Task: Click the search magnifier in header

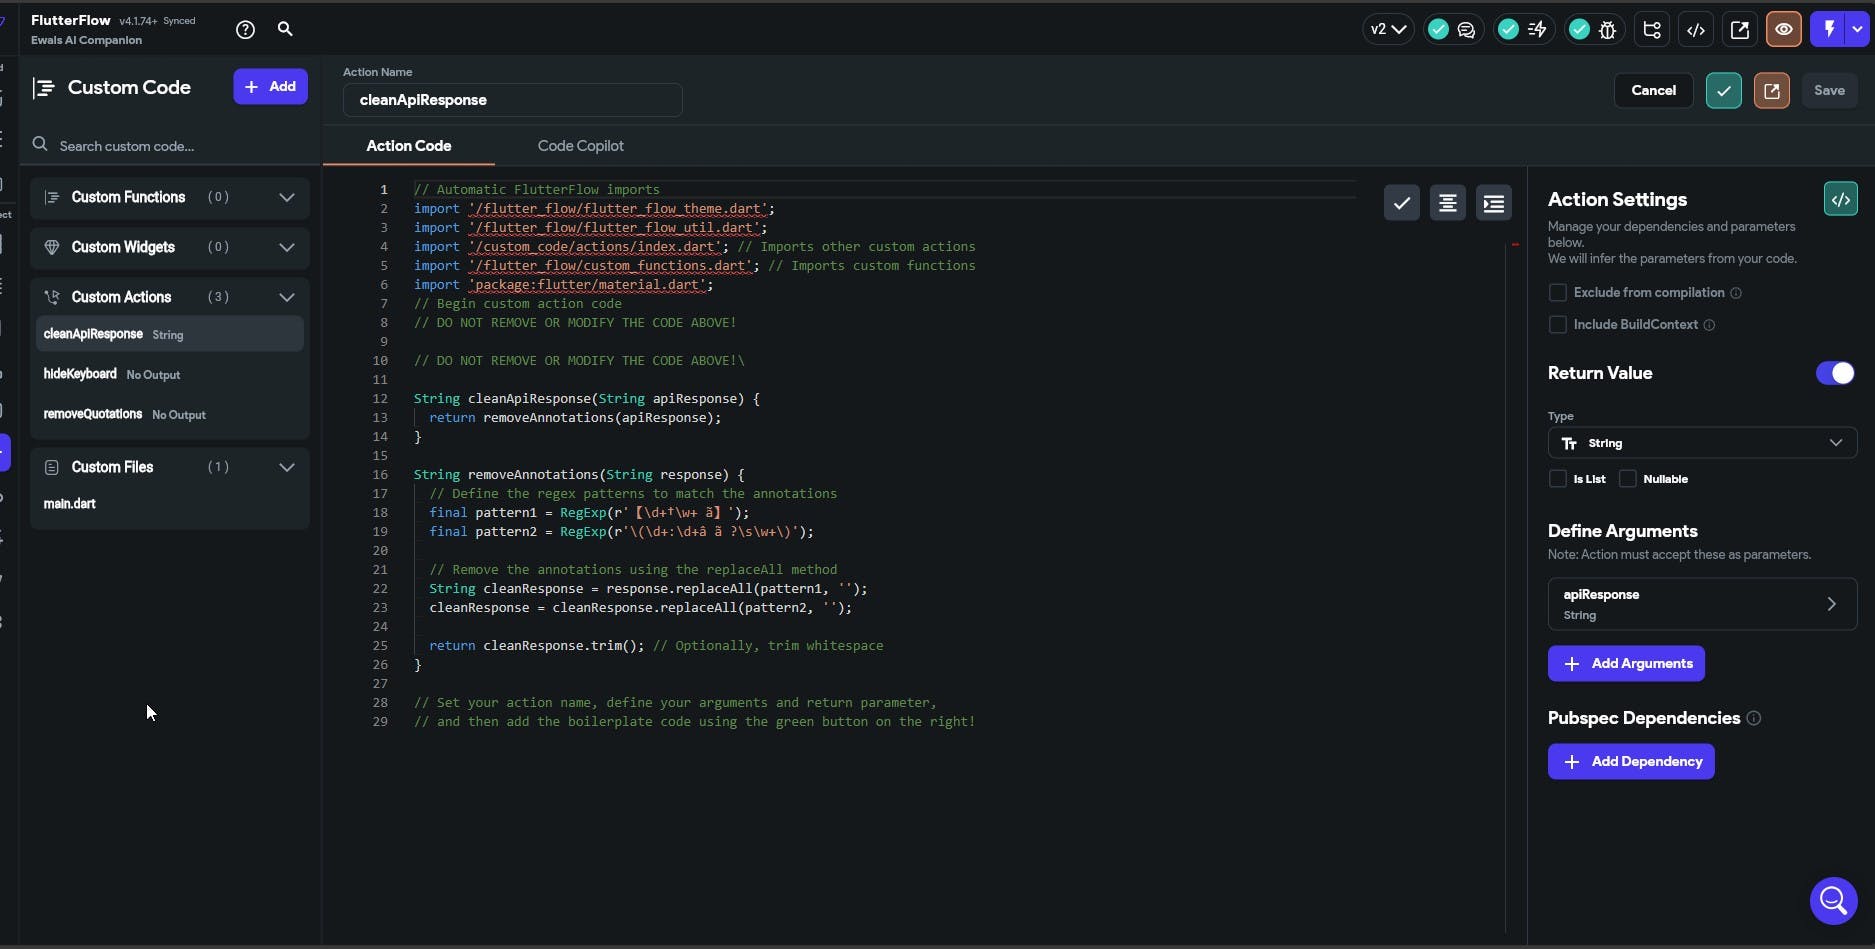Action: pos(285,30)
